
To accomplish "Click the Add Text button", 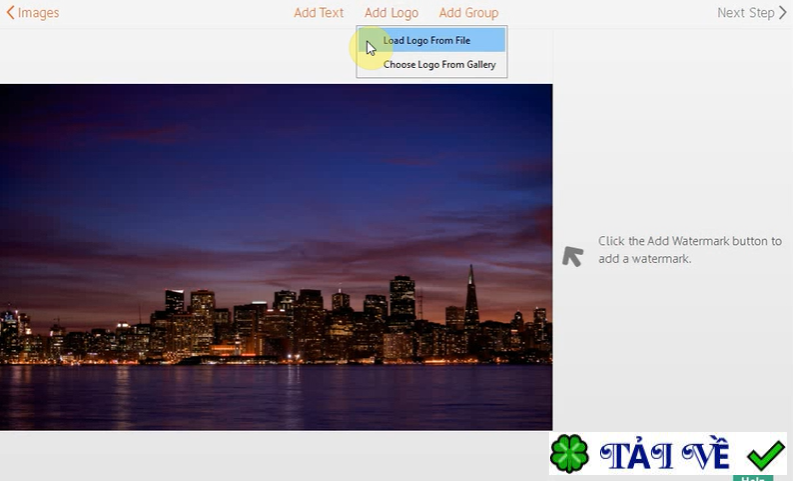I will click(x=319, y=13).
